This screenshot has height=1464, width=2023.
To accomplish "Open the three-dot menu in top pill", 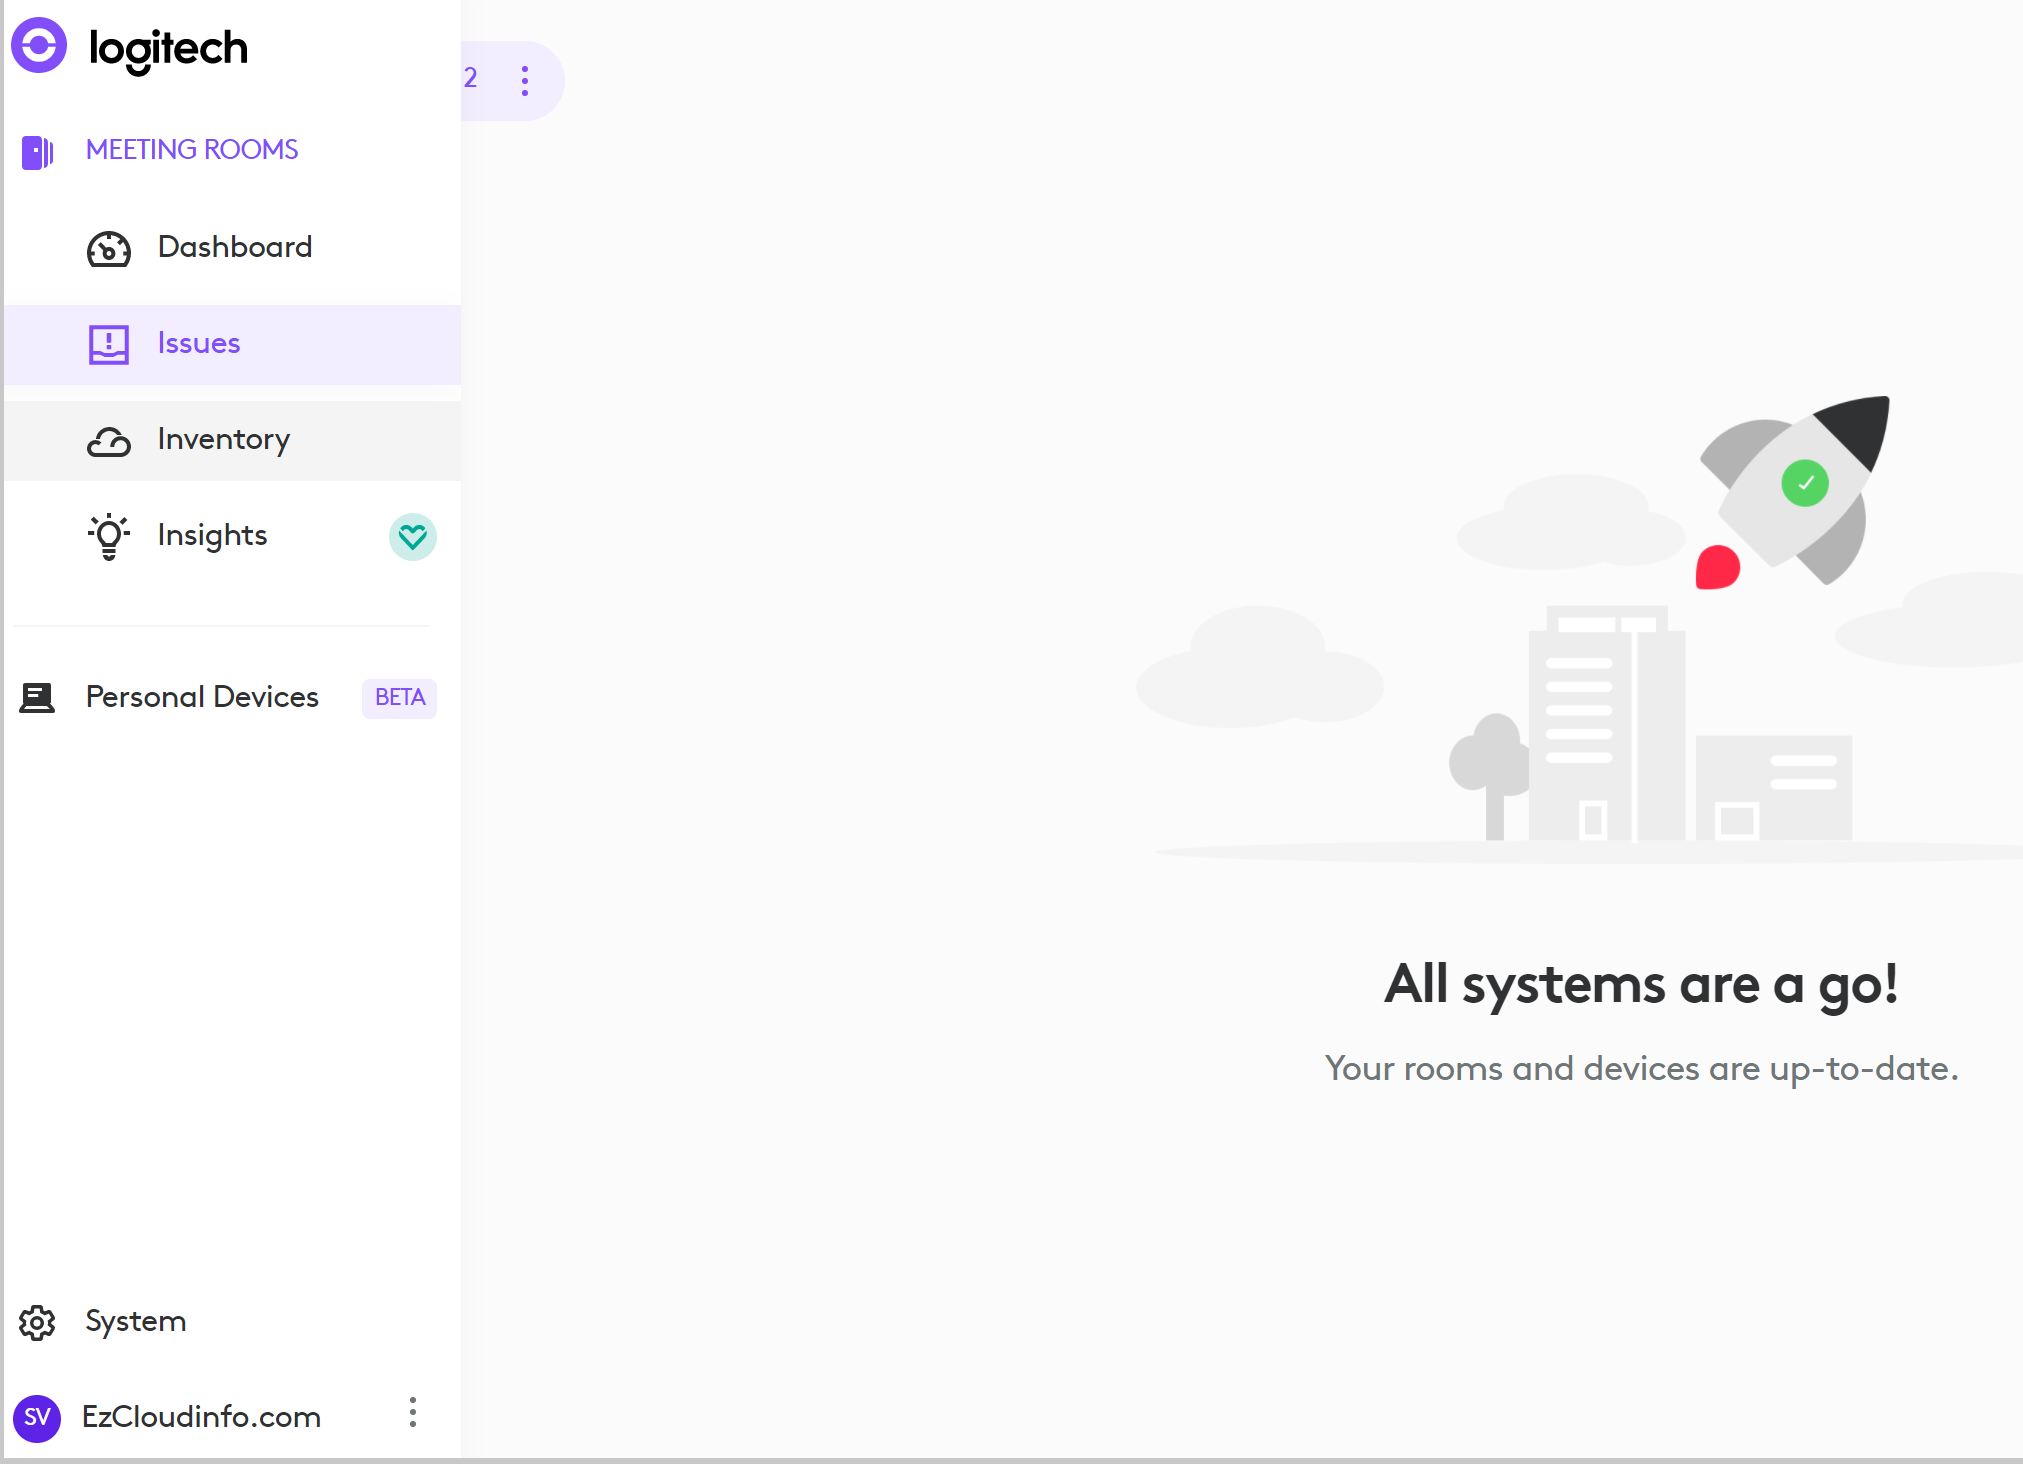I will tap(525, 81).
